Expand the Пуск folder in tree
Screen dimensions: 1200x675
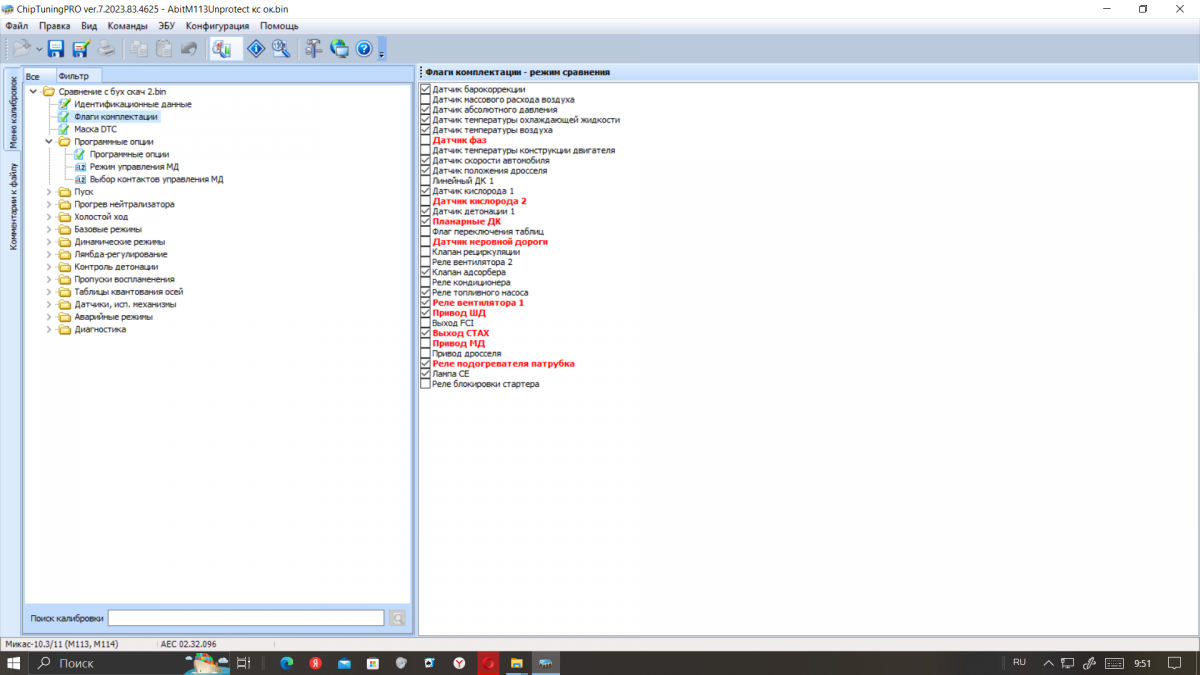(x=50, y=192)
